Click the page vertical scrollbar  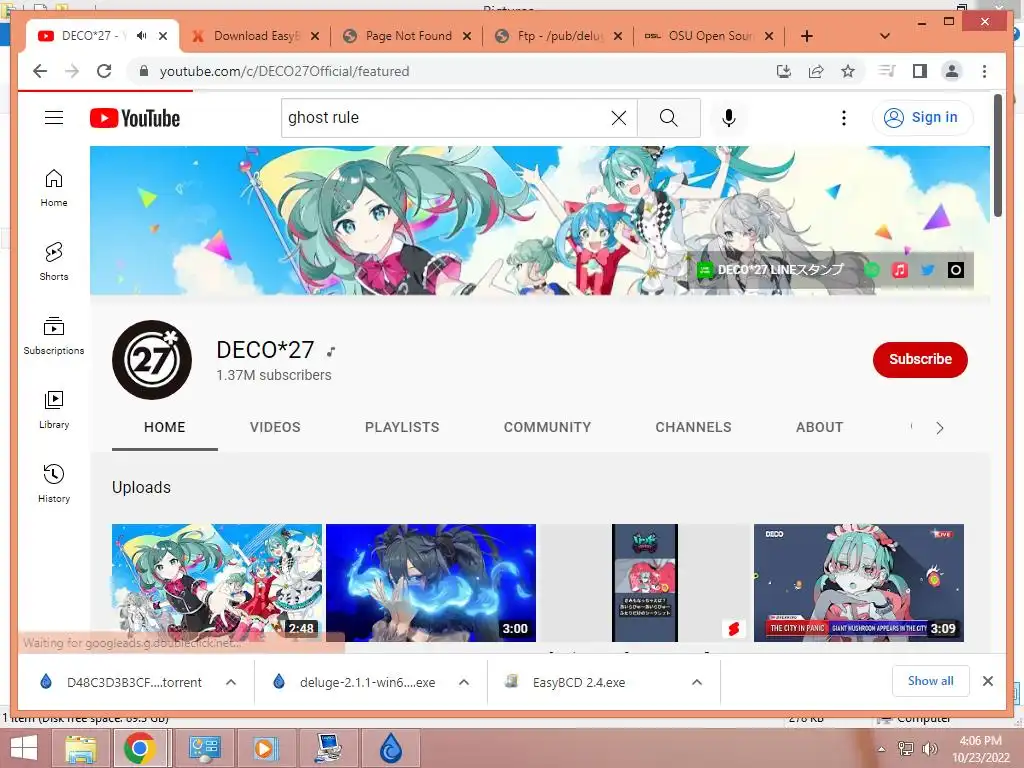click(x=997, y=155)
